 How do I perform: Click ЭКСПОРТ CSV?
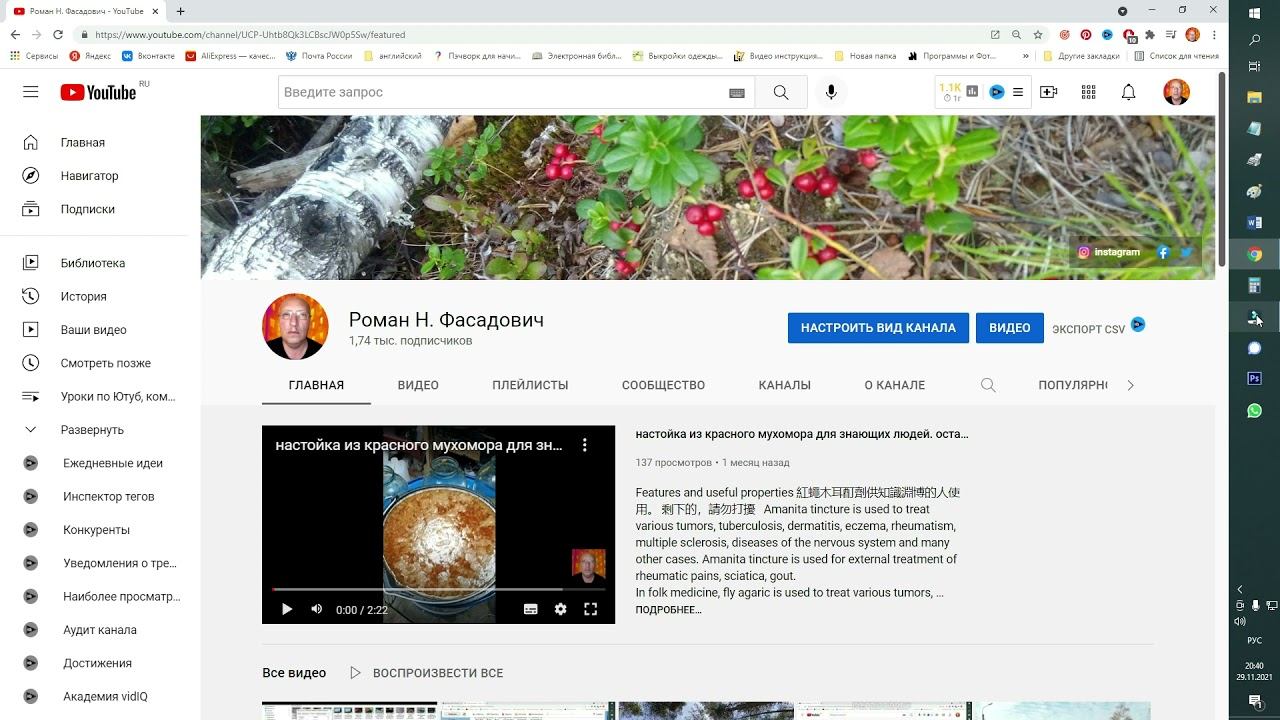1088,329
